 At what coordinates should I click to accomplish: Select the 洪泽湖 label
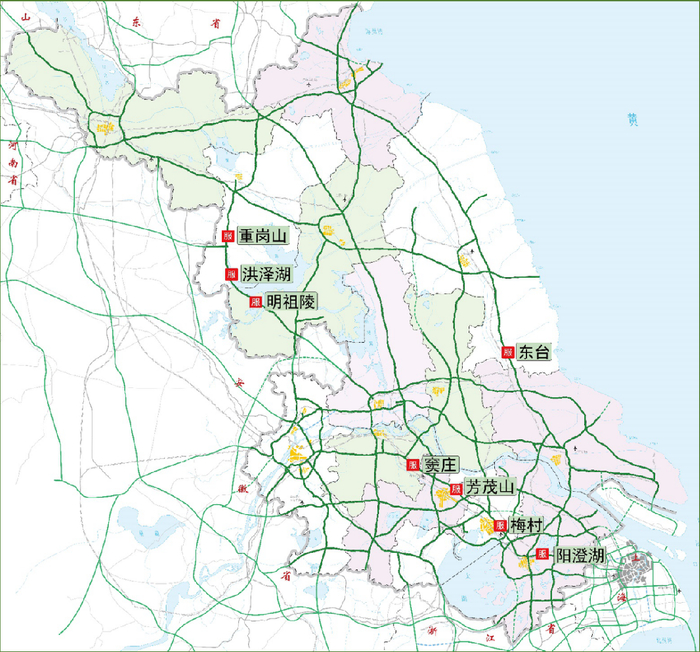[267, 274]
